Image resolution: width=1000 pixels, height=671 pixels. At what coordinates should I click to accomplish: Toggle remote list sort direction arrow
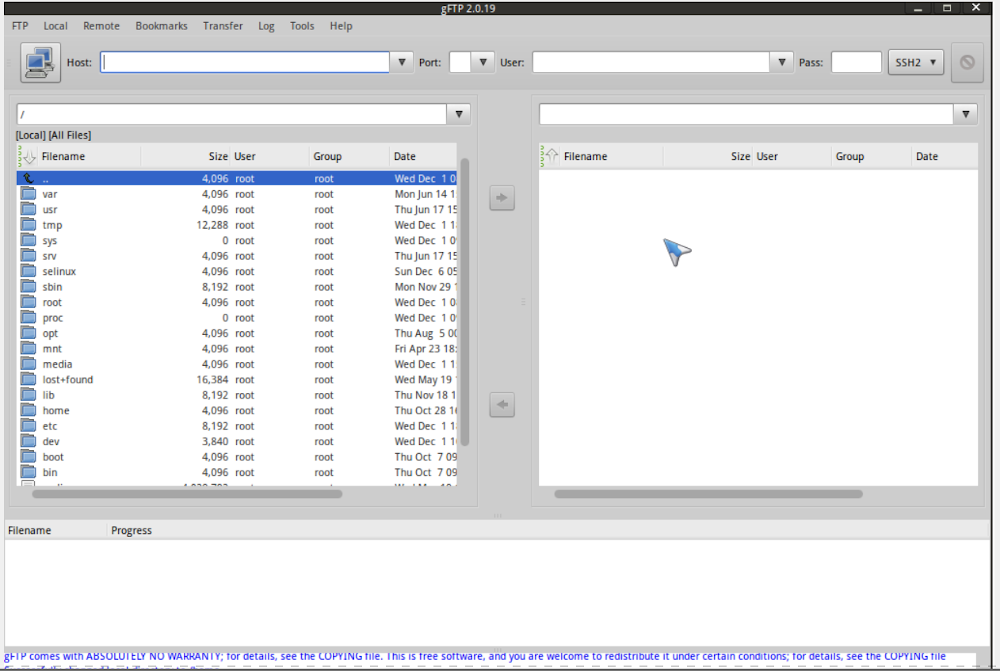(550, 156)
